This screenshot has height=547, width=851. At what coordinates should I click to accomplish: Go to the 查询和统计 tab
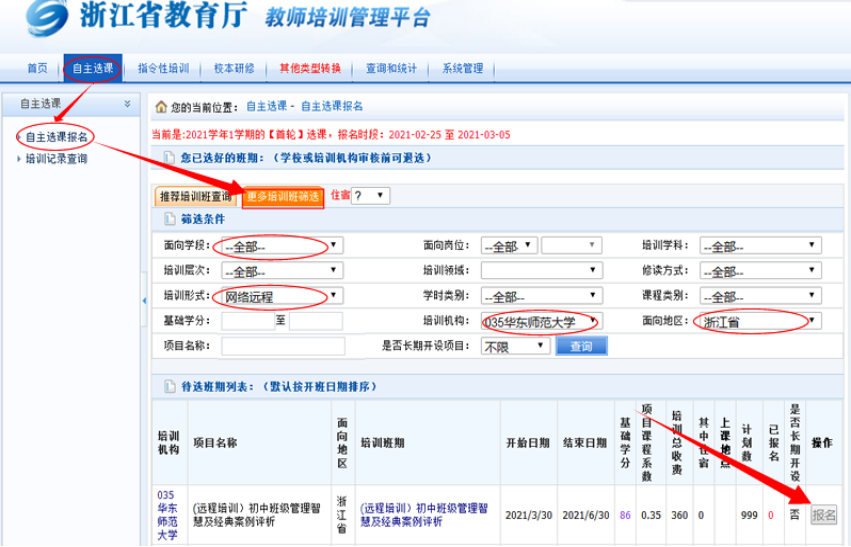tap(391, 68)
